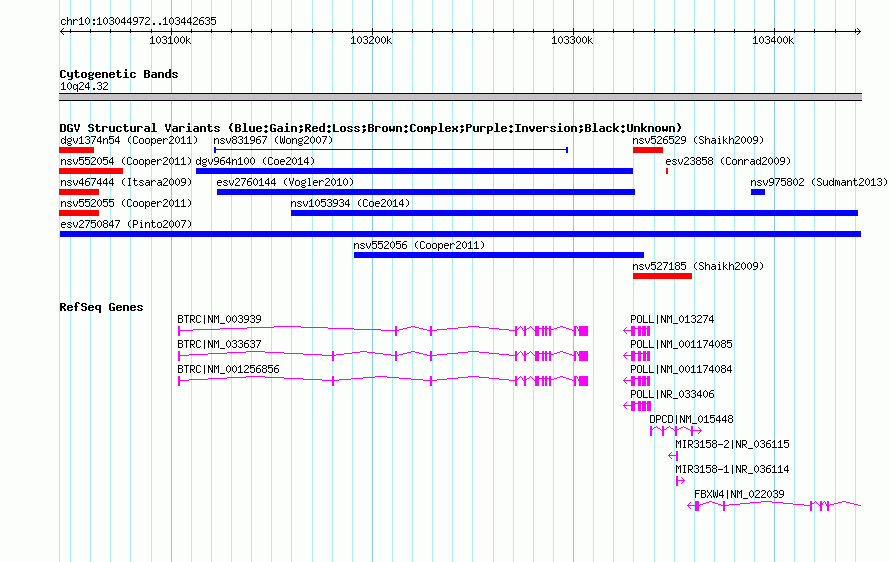The height and width of the screenshot is (562, 890).
Task: Open MIR3158-1|NR_036114 label
Action: pos(732,469)
